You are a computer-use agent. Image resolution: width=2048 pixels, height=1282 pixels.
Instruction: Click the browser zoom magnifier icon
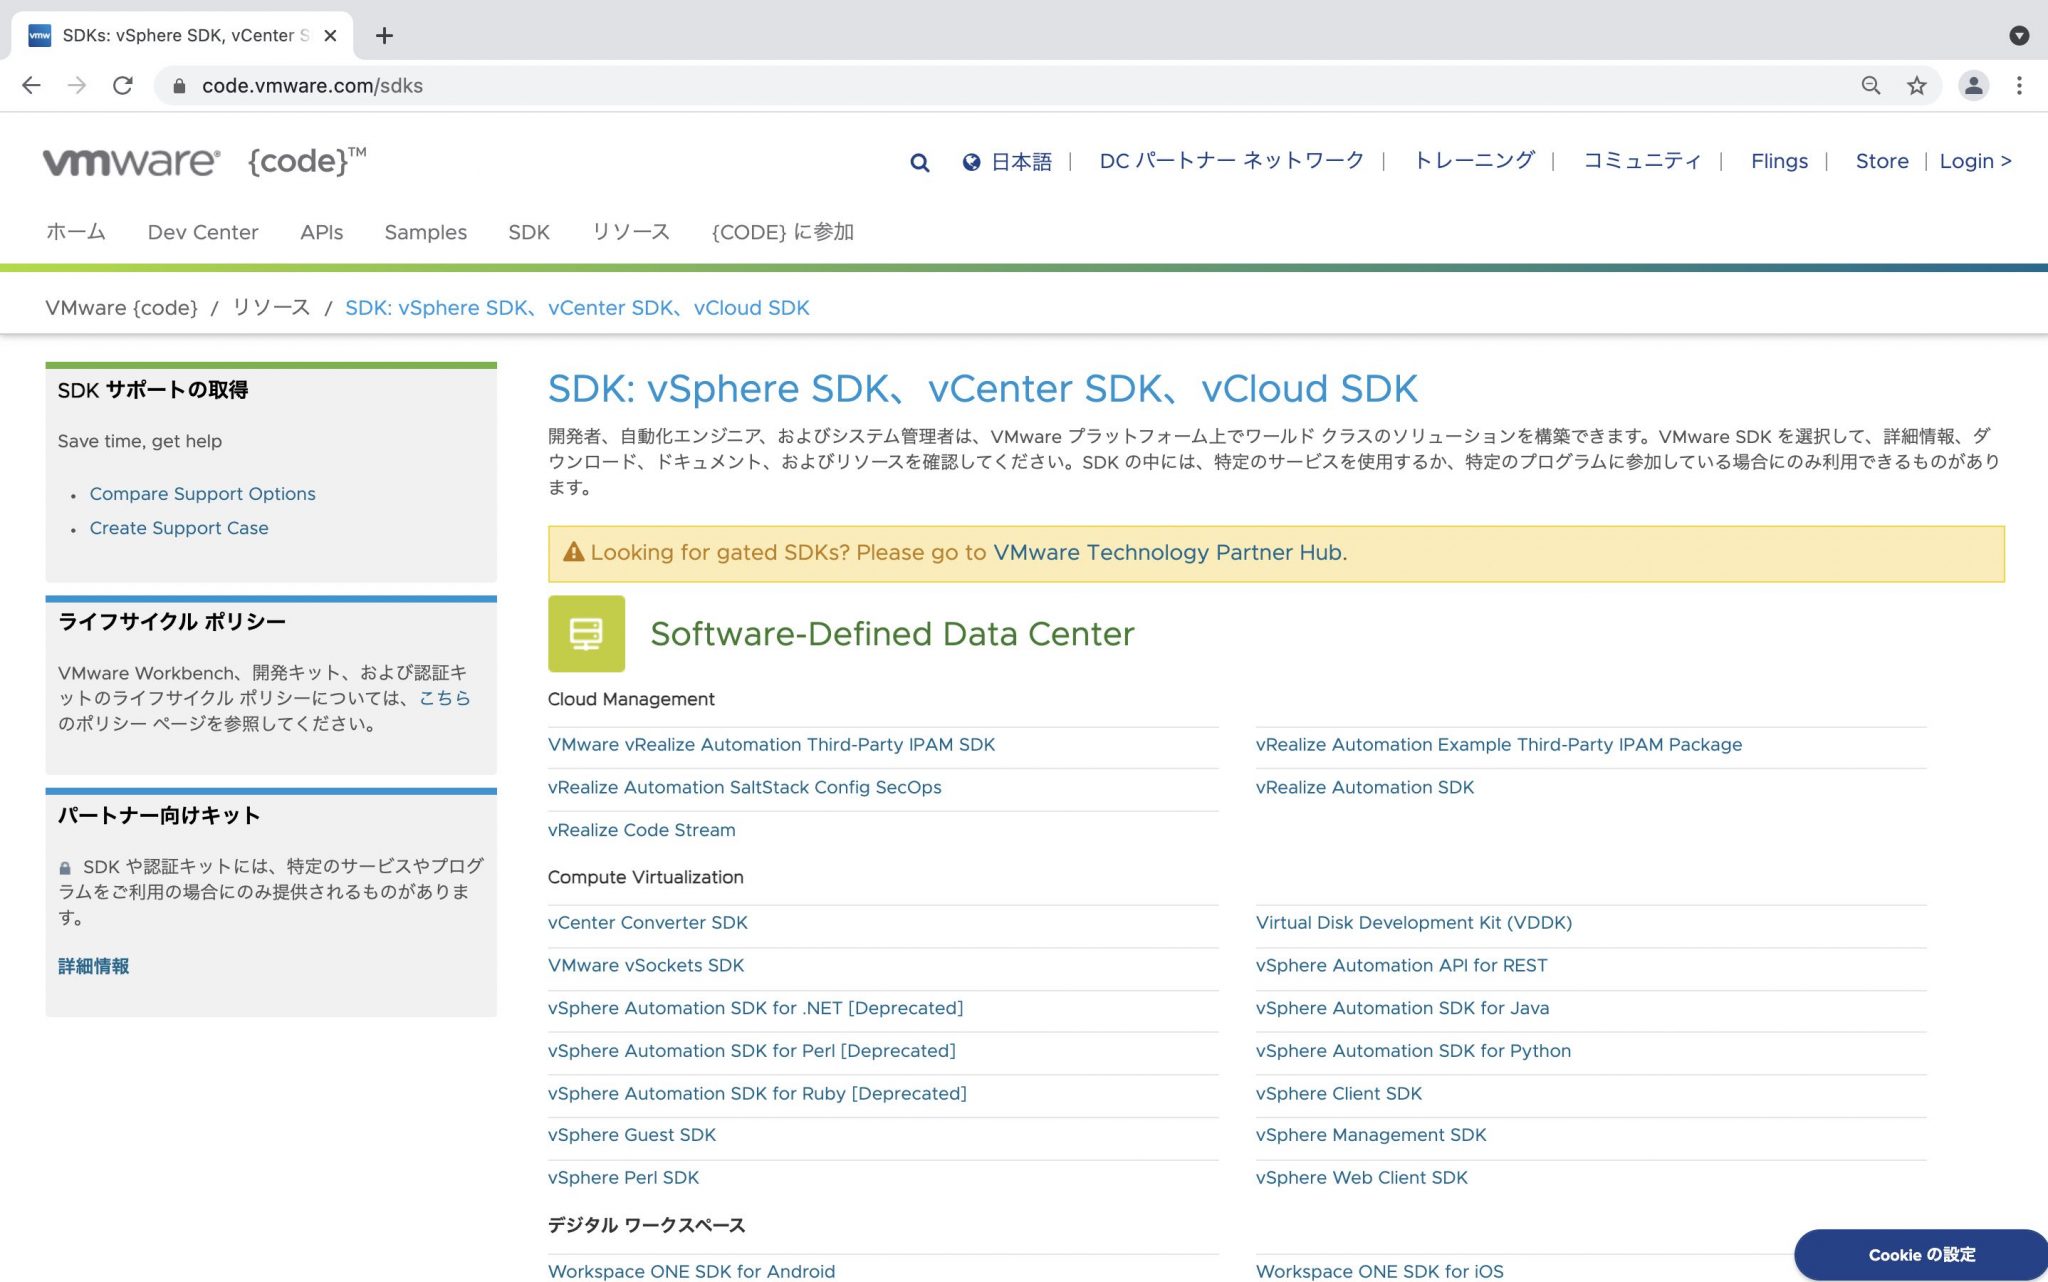click(1870, 86)
